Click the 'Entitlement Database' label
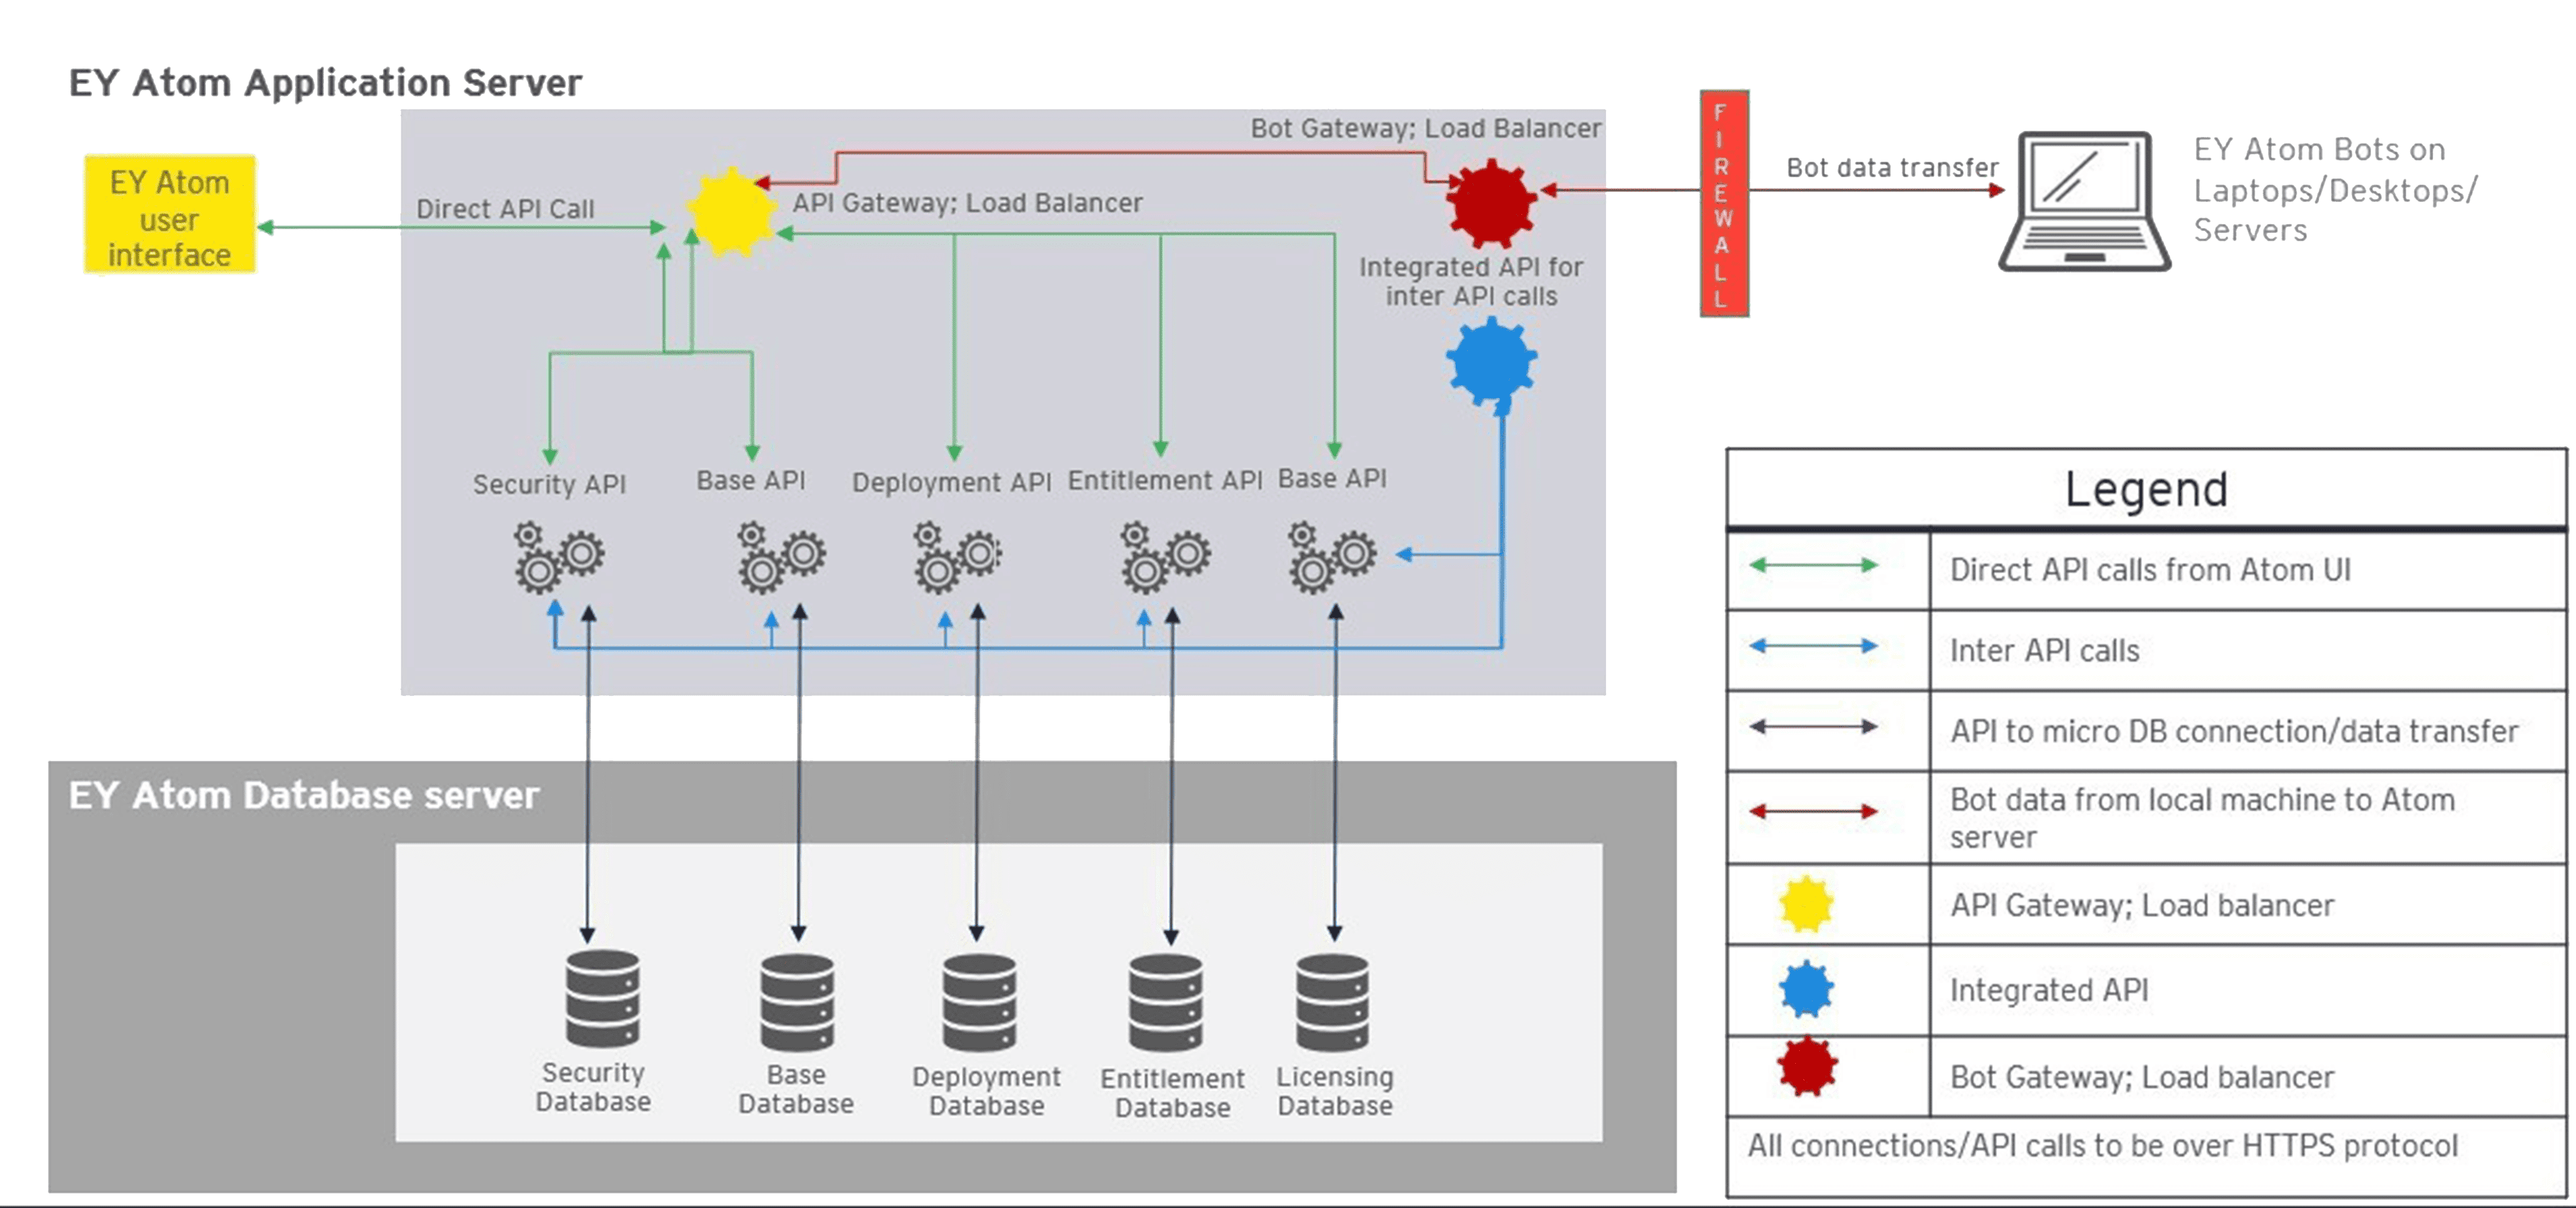The width and height of the screenshot is (2576, 1208). (x=1172, y=1093)
